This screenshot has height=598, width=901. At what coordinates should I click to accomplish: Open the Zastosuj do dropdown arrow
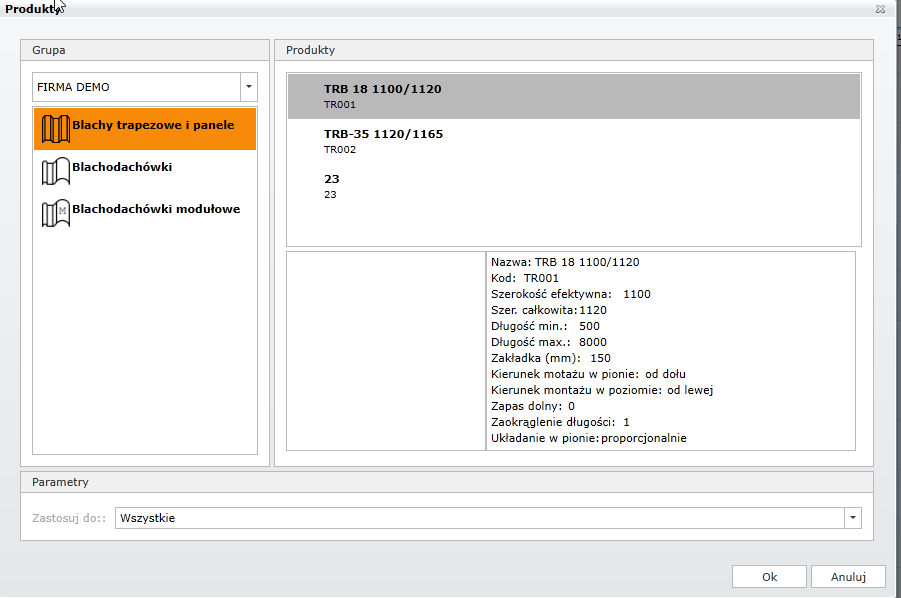pyautogui.click(x=852, y=518)
